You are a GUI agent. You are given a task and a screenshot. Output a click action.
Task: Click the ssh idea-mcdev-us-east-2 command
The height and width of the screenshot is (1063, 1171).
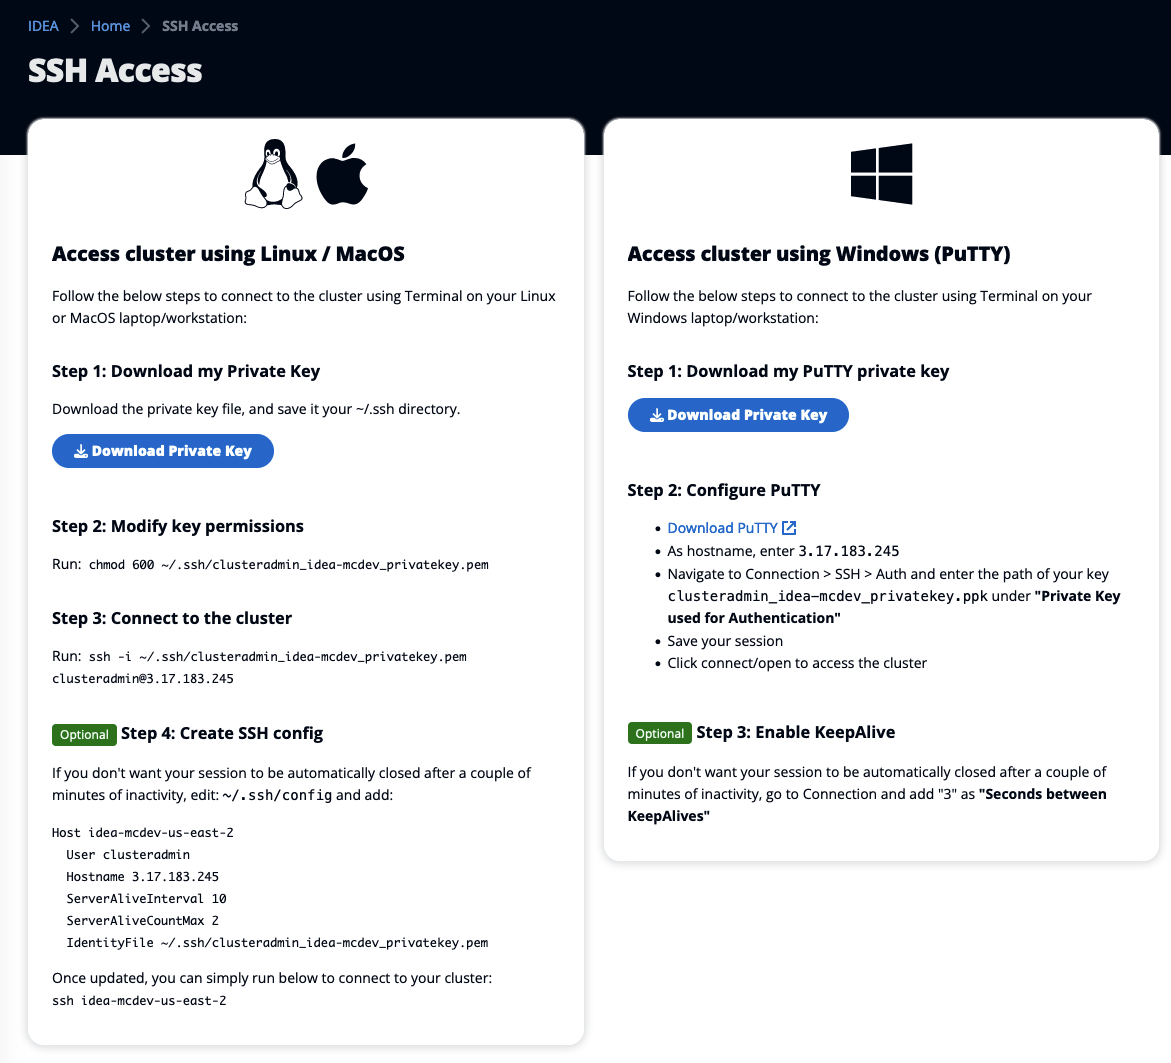pos(139,1000)
